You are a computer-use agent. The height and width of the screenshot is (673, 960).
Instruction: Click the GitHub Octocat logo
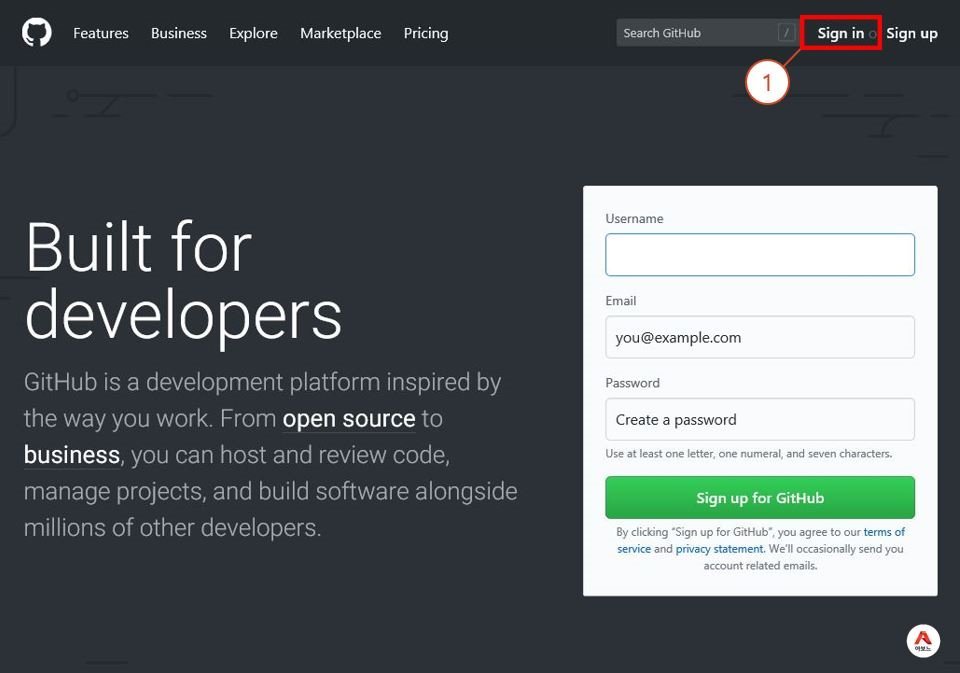(x=37, y=32)
